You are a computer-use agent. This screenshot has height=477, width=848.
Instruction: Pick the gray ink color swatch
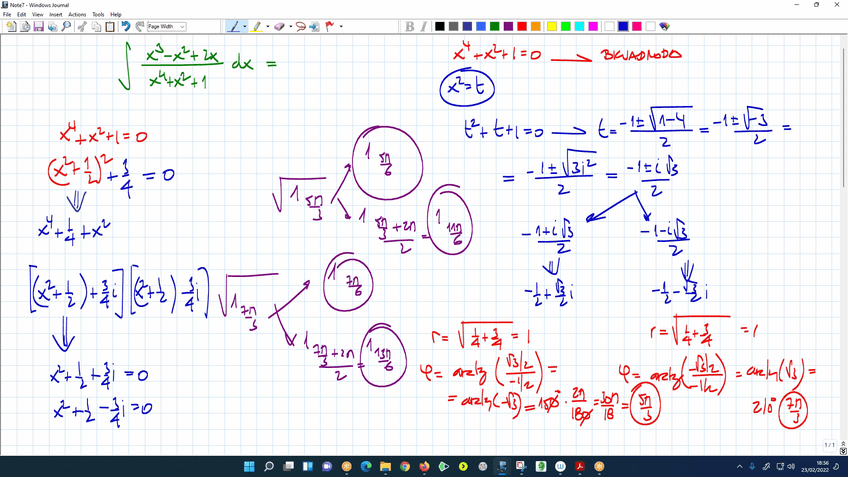click(x=453, y=26)
